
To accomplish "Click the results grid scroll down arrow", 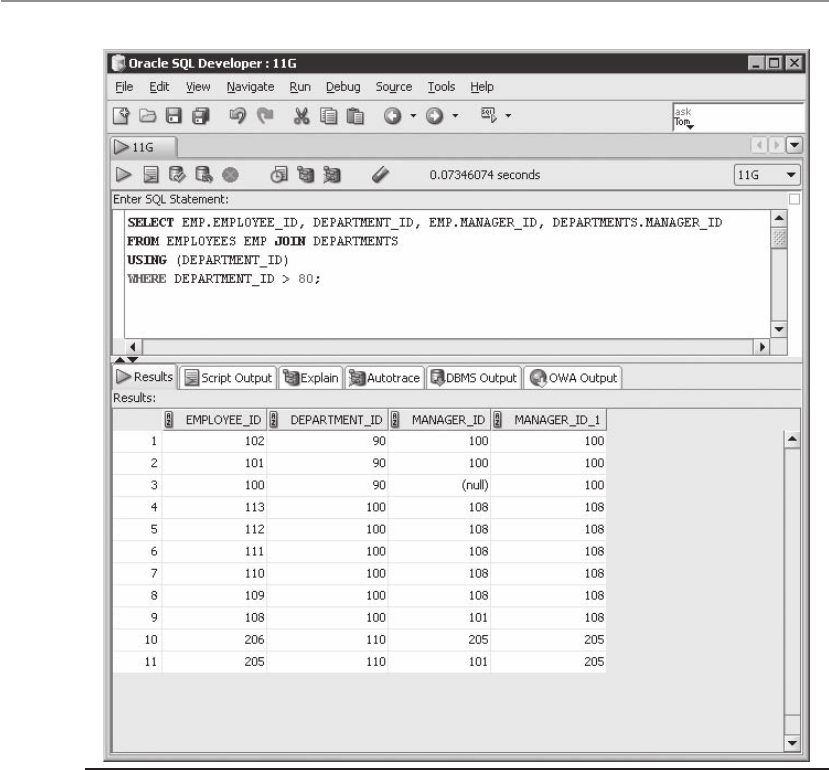I will [x=792, y=743].
